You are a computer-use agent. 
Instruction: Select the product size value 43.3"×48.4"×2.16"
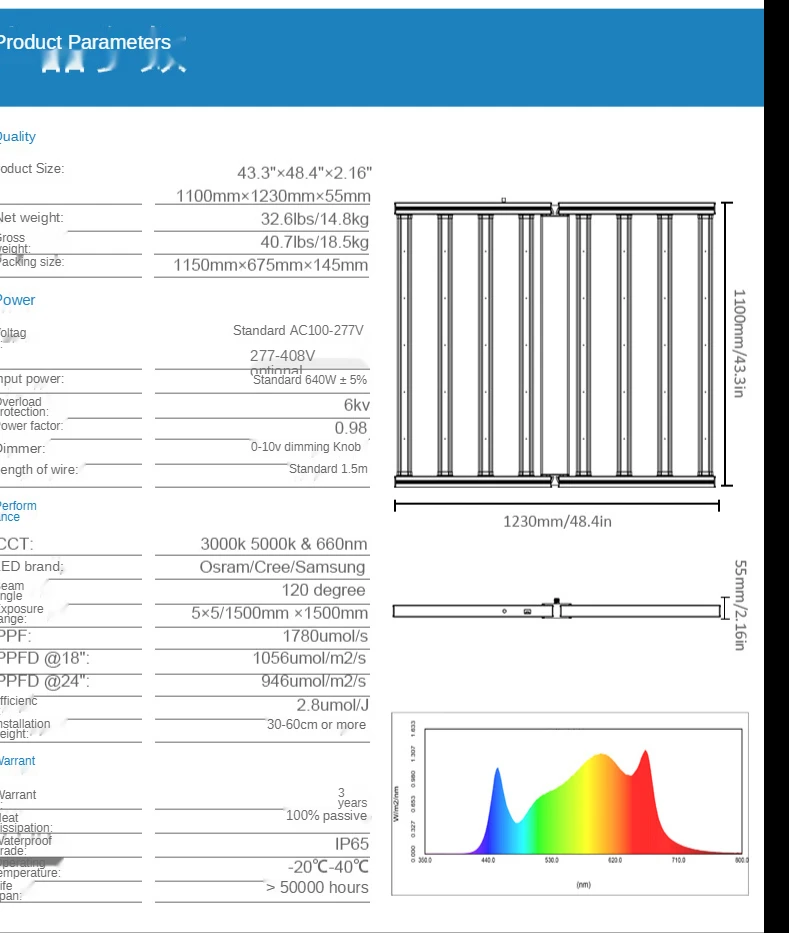click(304, 173)
